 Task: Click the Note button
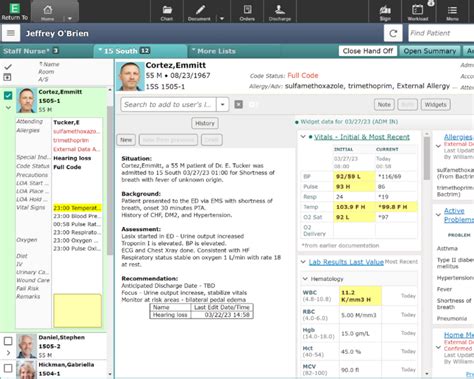click(x=384, y=105)
